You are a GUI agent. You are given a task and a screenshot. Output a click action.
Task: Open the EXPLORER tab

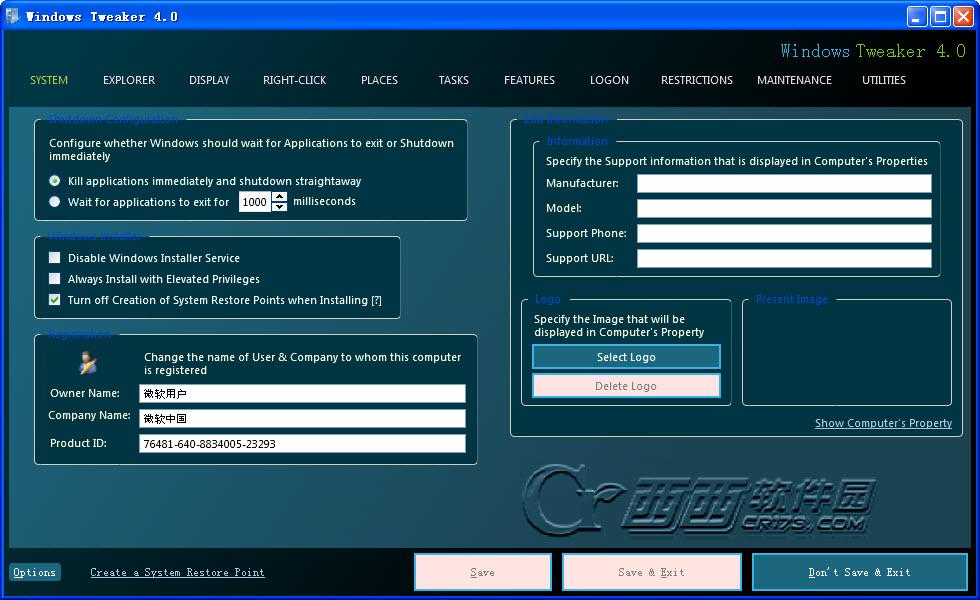(129, 80)
